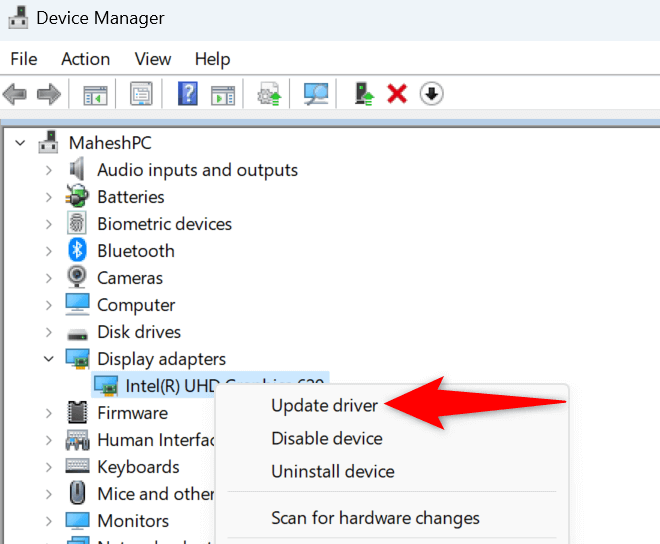Select the Monitors label
Screen dimensions: 660x544
(x=133, y=521)
